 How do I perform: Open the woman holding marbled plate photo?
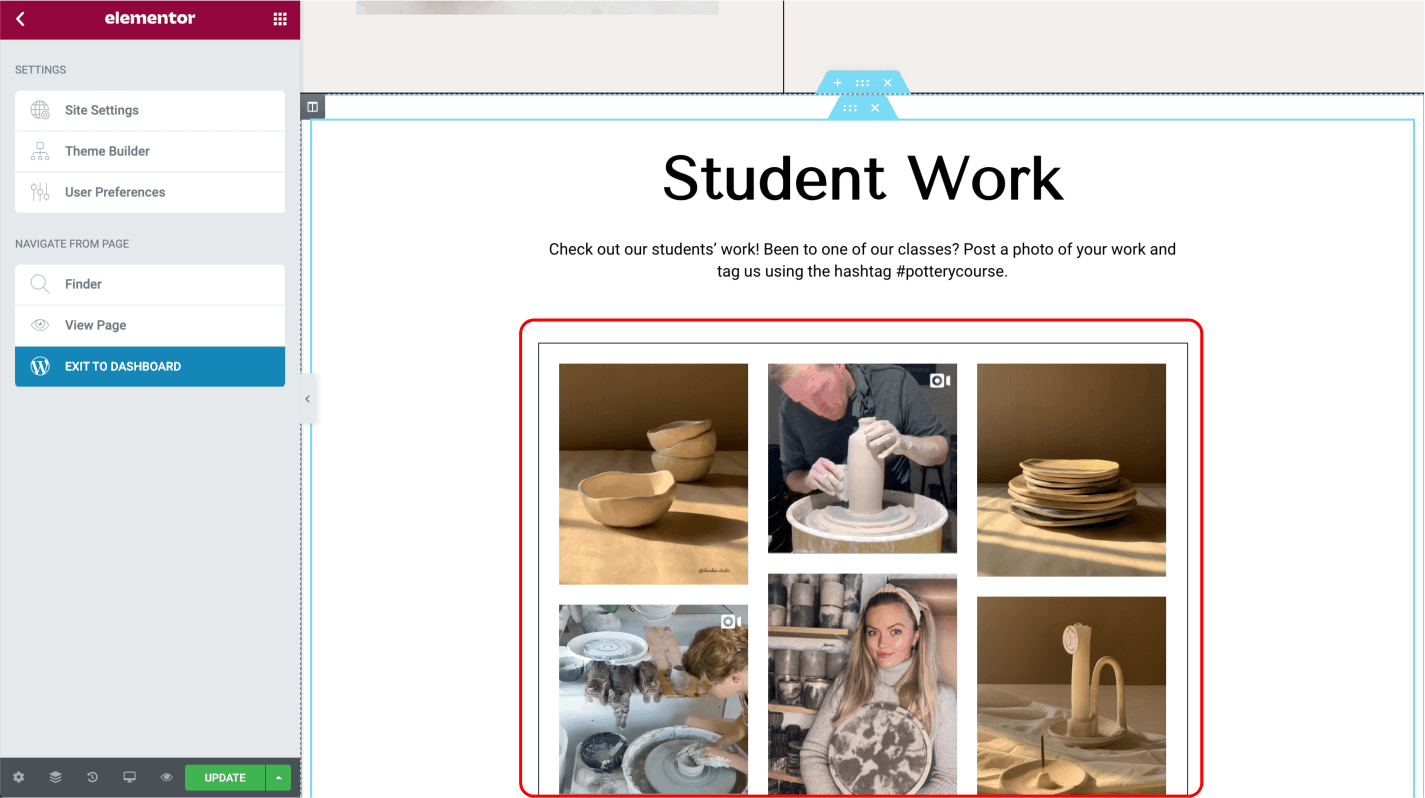coord(862,684)
